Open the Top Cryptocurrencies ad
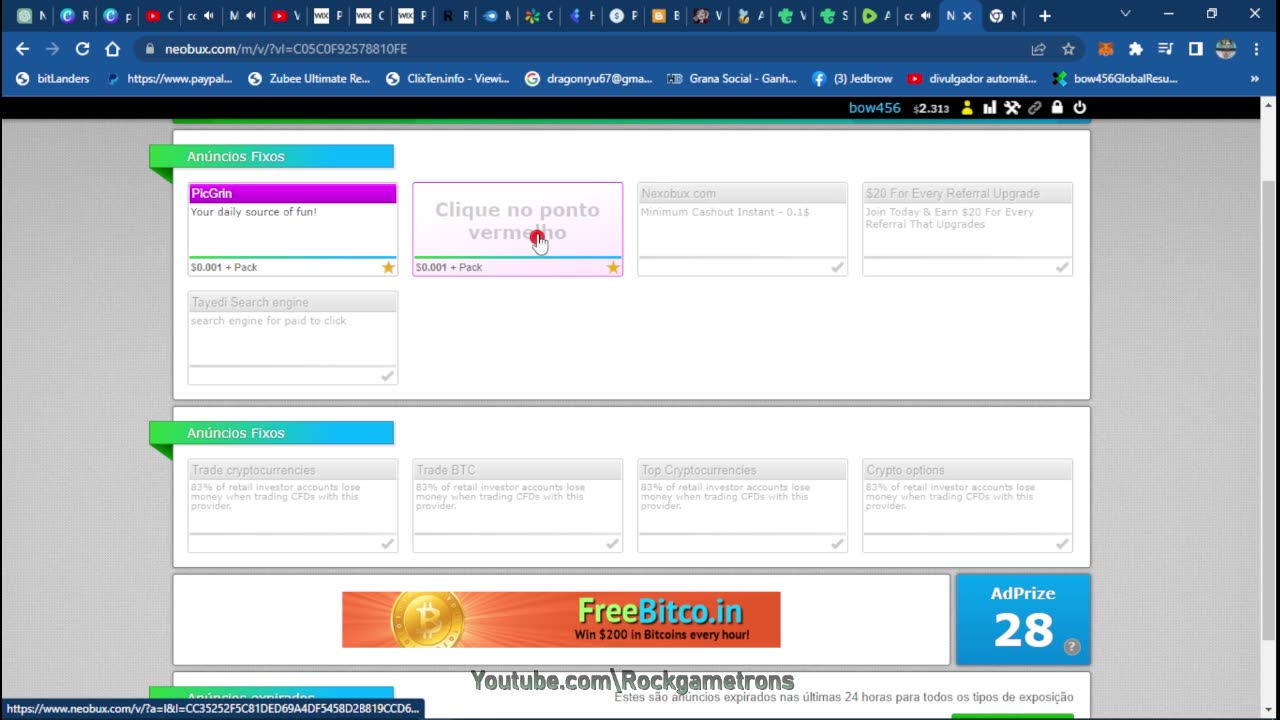1280x720 pixels. point(743,506)
